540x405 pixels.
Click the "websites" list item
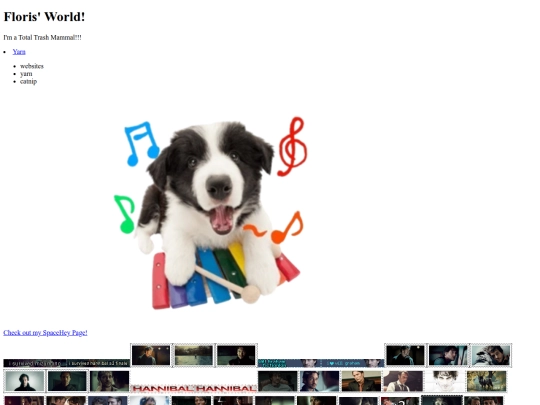coord(32,66)
